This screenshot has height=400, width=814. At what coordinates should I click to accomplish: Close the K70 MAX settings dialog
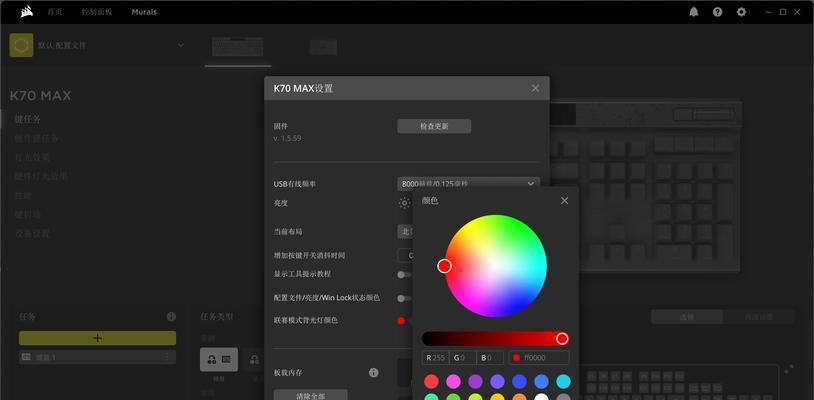click(535, 88)
